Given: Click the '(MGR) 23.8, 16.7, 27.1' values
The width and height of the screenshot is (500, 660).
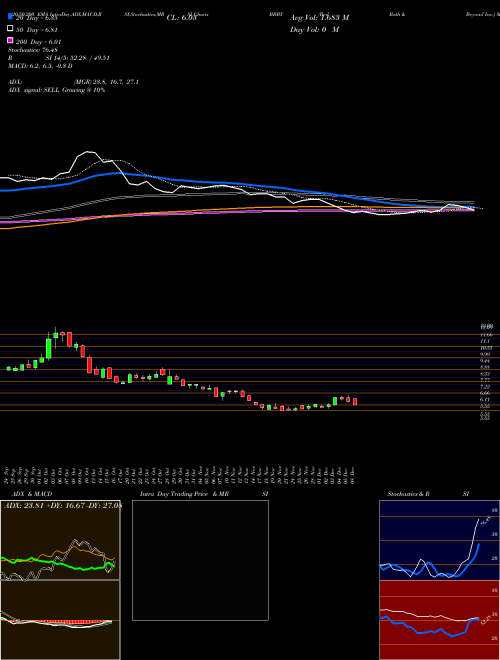Looking at the screenshot, I should click(x=106, y=82).
